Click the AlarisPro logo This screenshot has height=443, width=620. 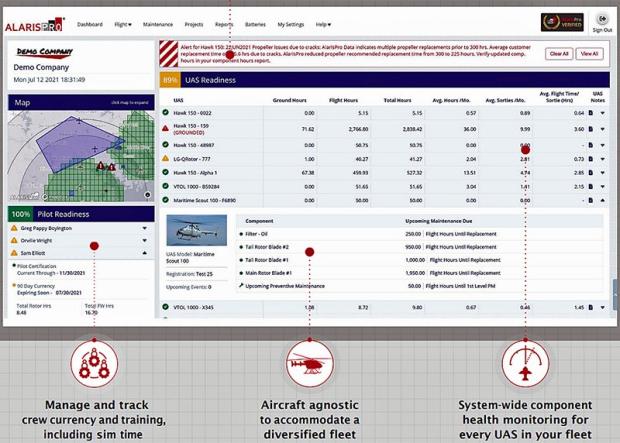(36, 22)
